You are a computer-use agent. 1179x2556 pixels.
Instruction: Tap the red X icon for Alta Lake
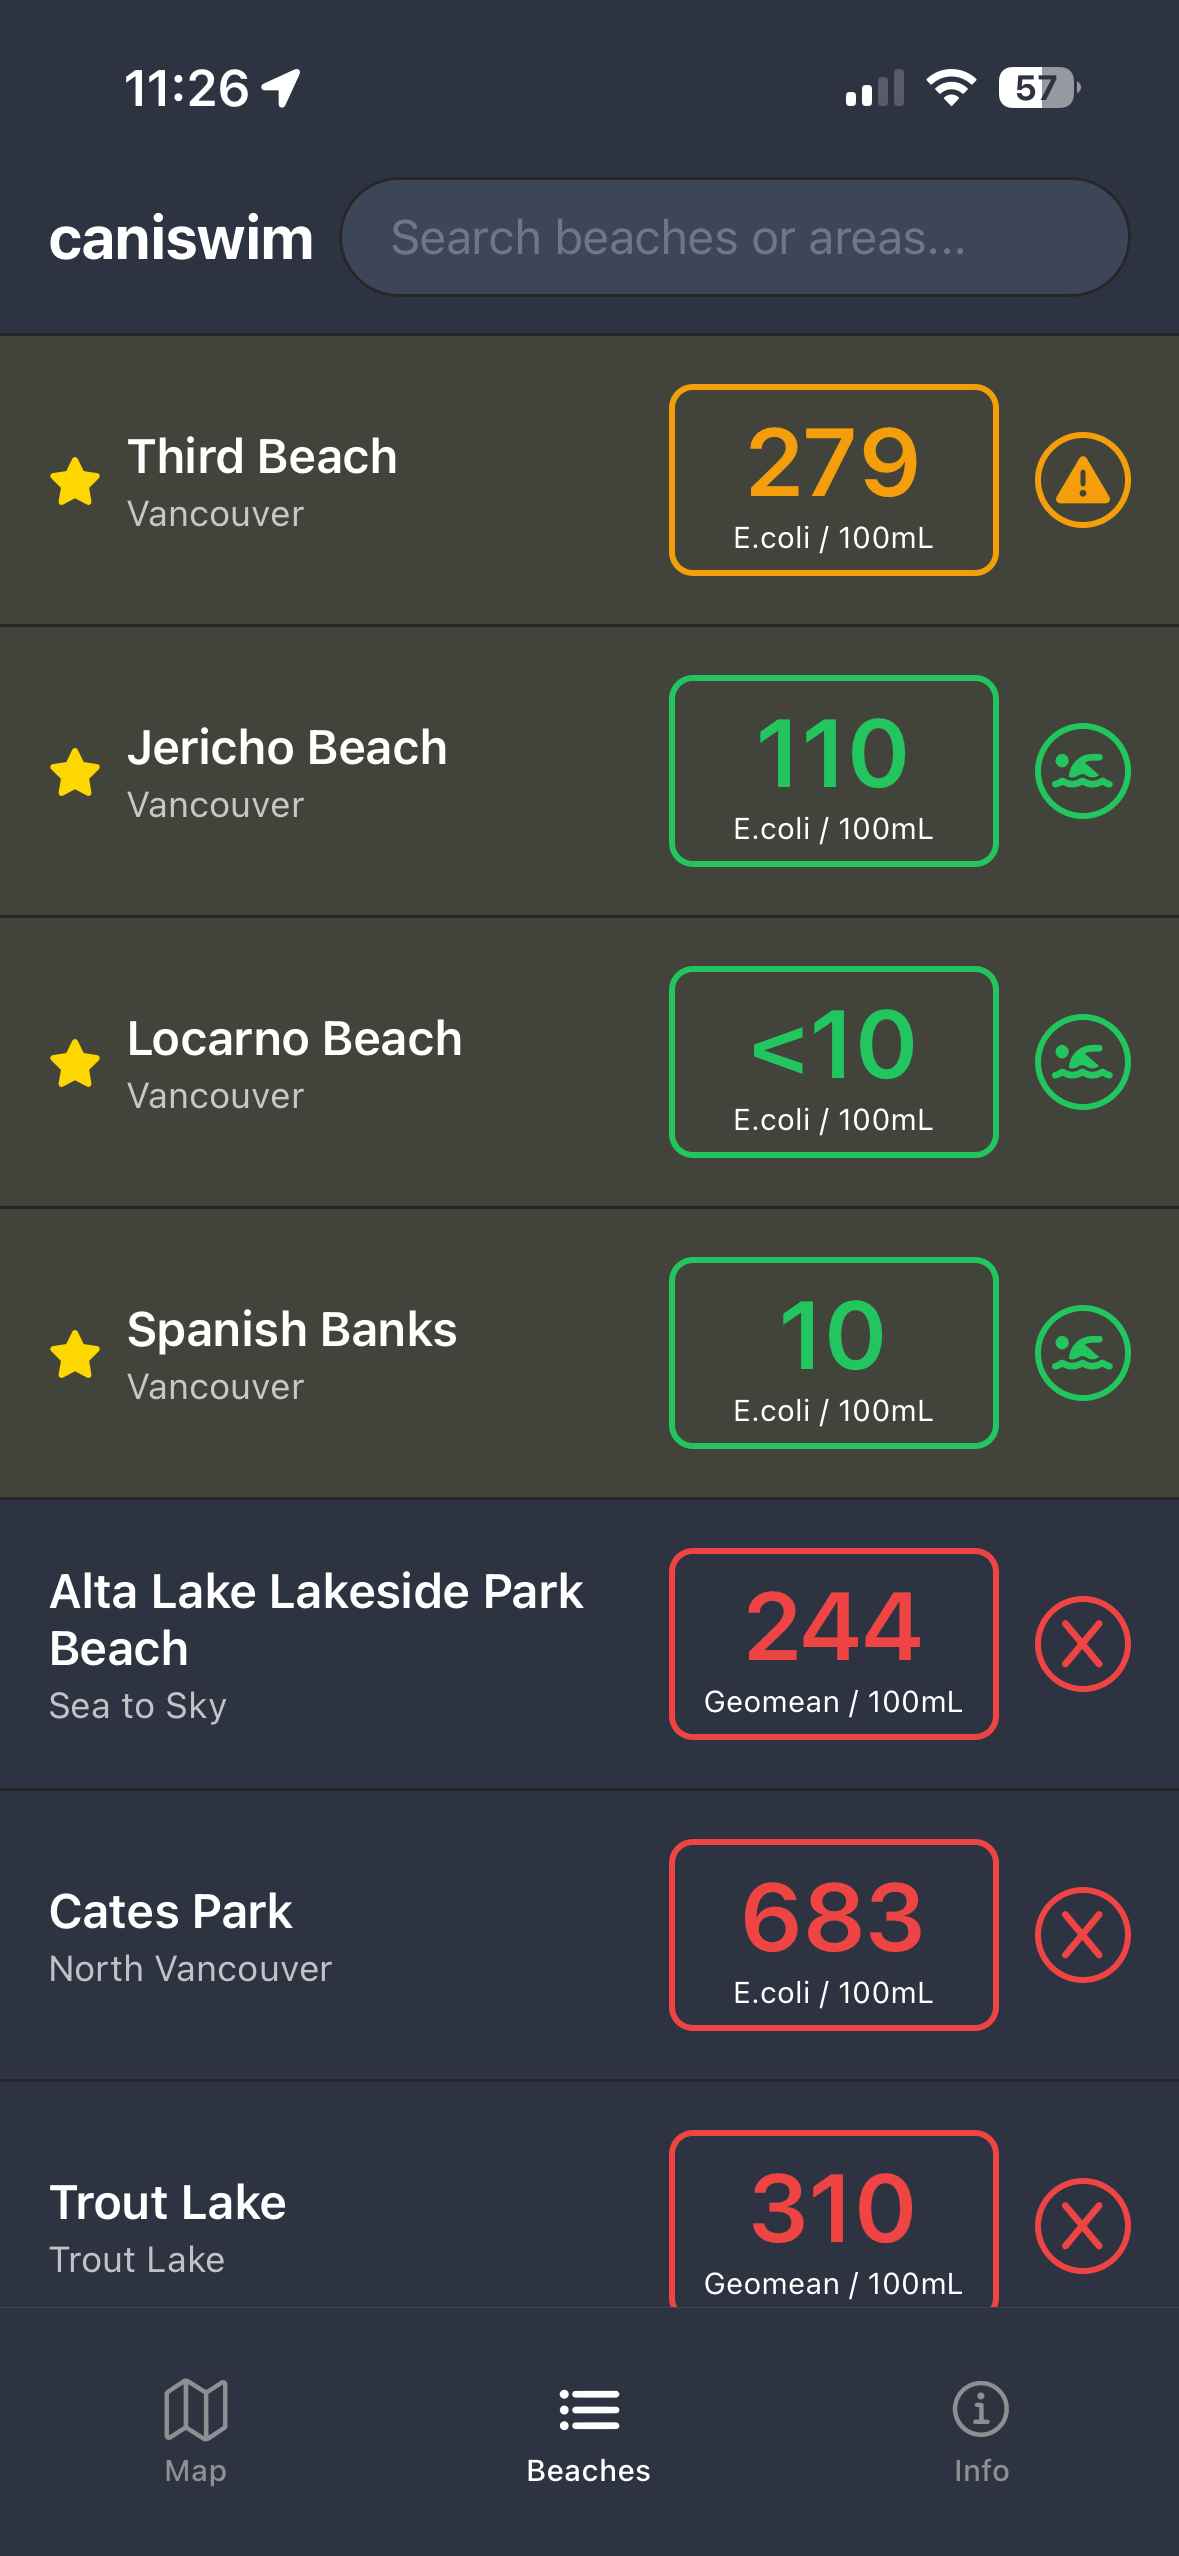coord(1082,1644)
